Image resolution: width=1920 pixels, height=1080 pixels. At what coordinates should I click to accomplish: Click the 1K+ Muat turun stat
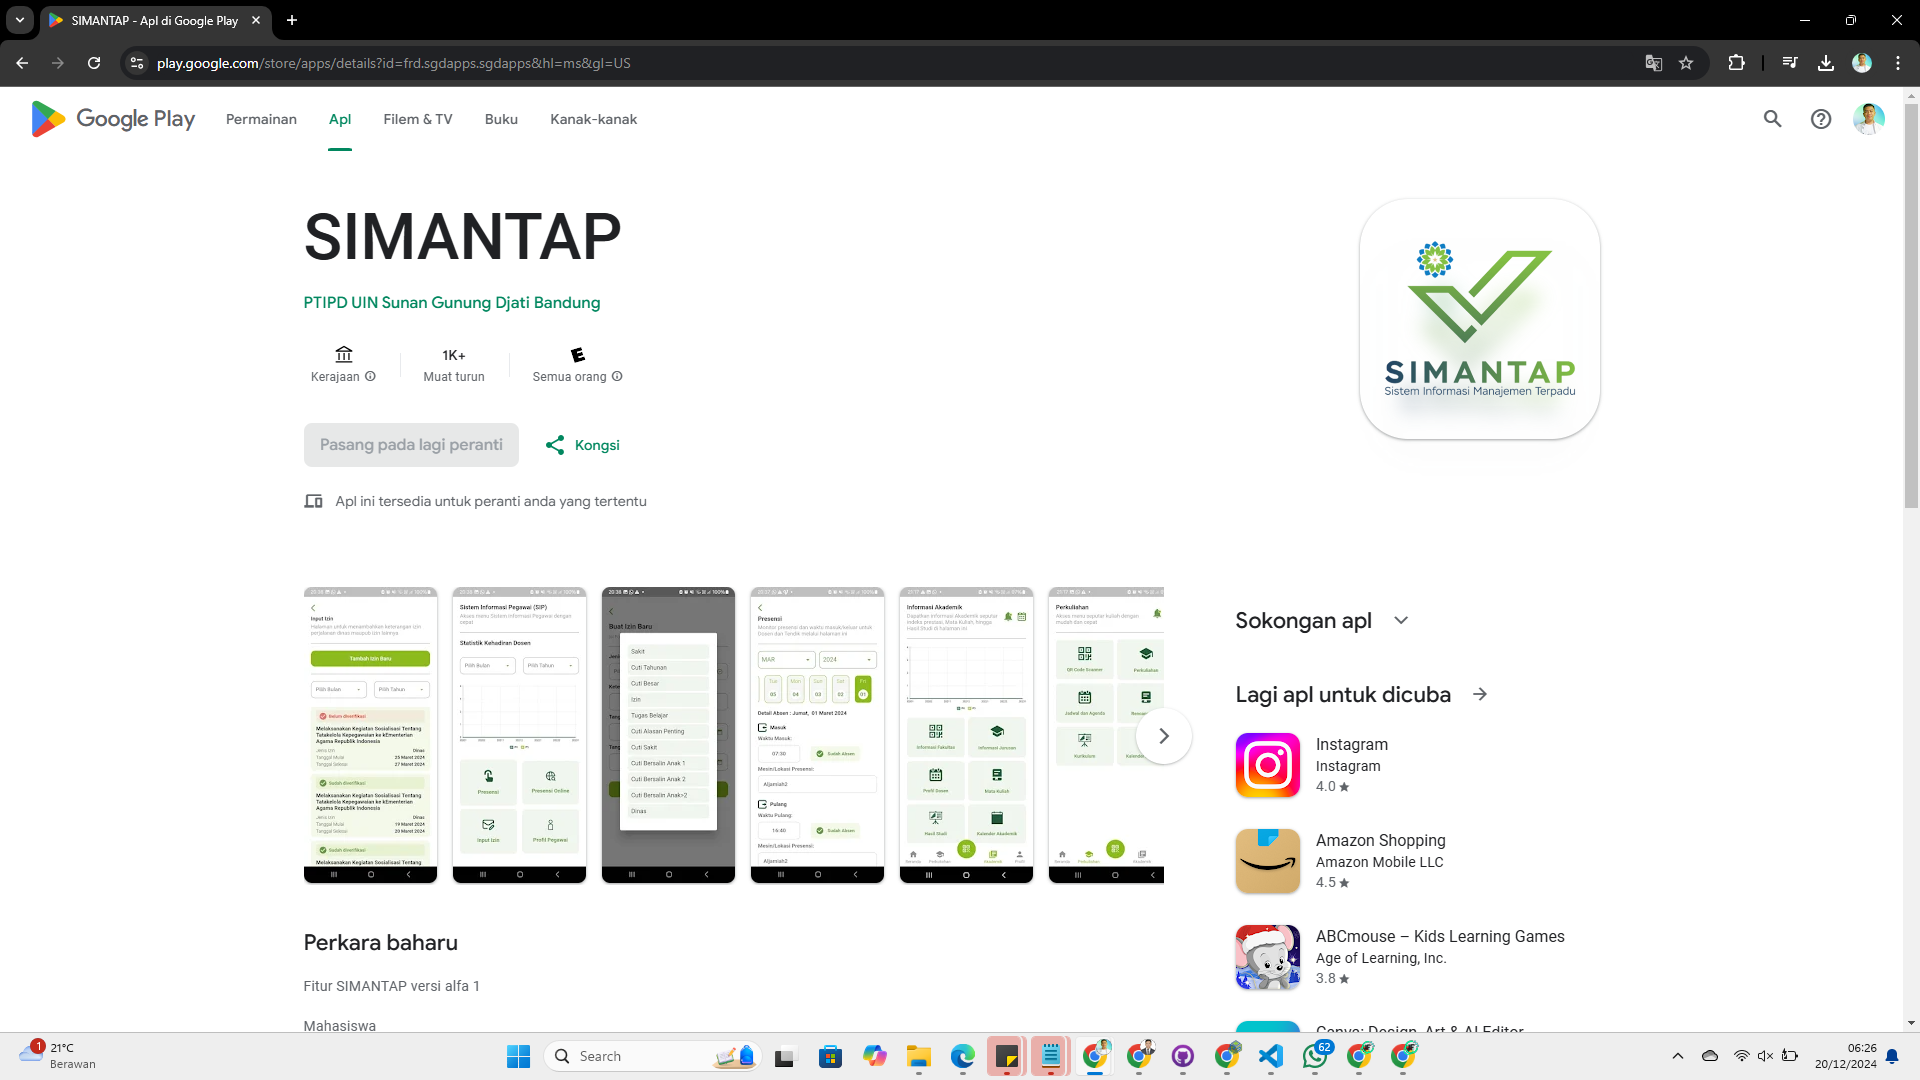[x=454, y=366]
